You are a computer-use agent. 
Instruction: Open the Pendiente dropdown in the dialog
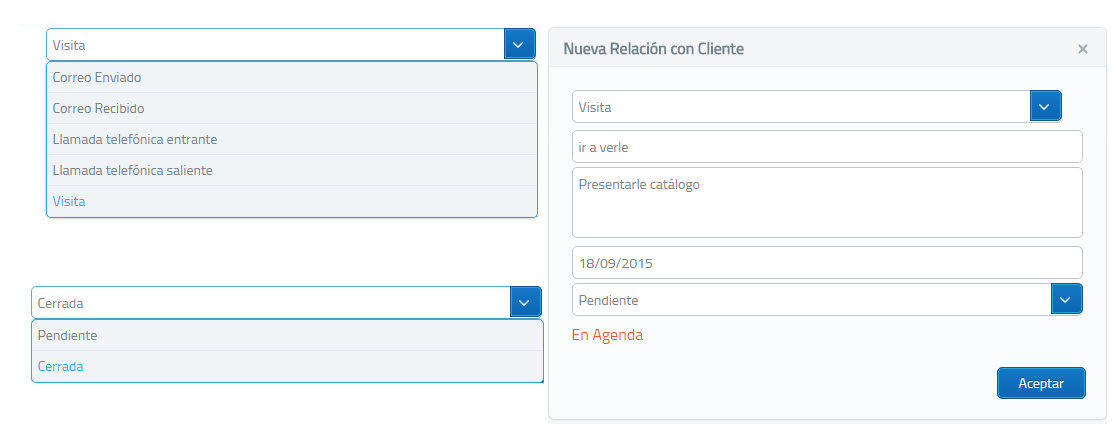[1066, 300]
